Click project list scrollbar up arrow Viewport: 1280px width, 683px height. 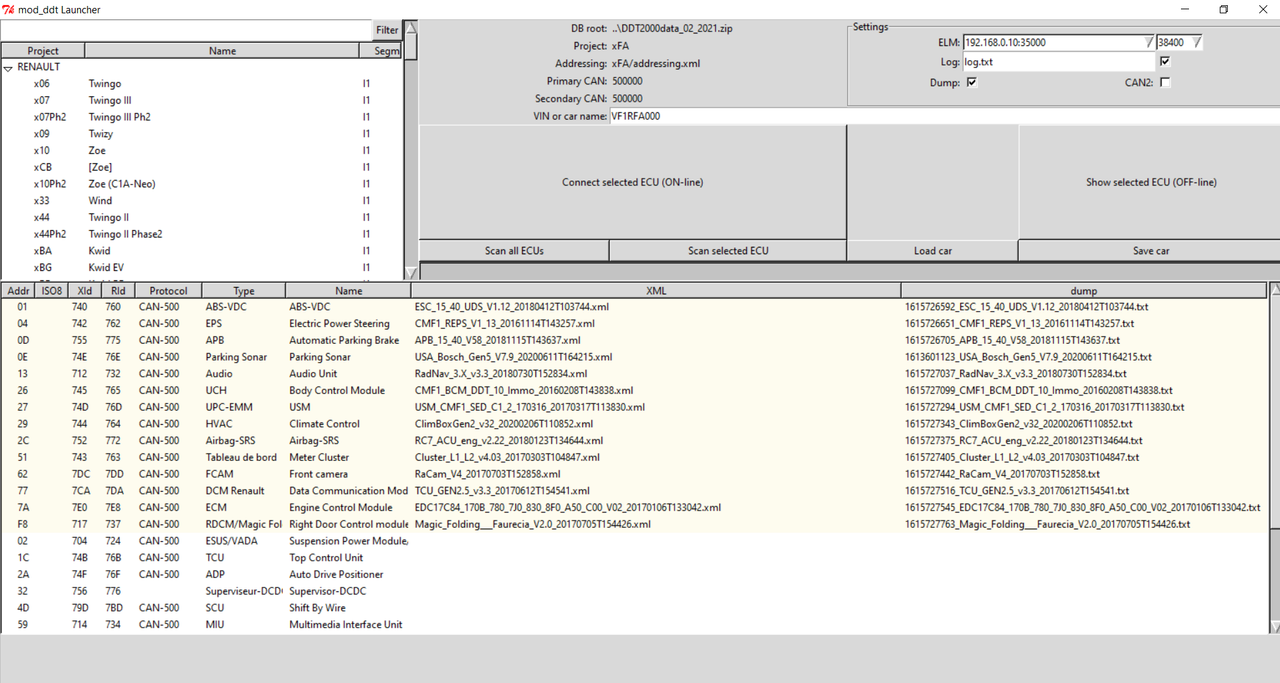(410, 28)
